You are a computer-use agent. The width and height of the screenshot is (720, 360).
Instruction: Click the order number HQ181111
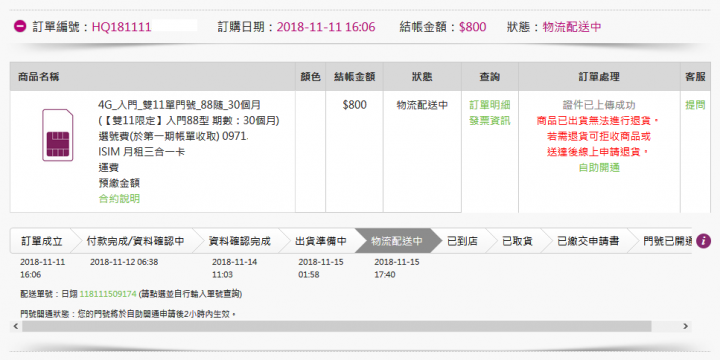(x=122, y=27)
